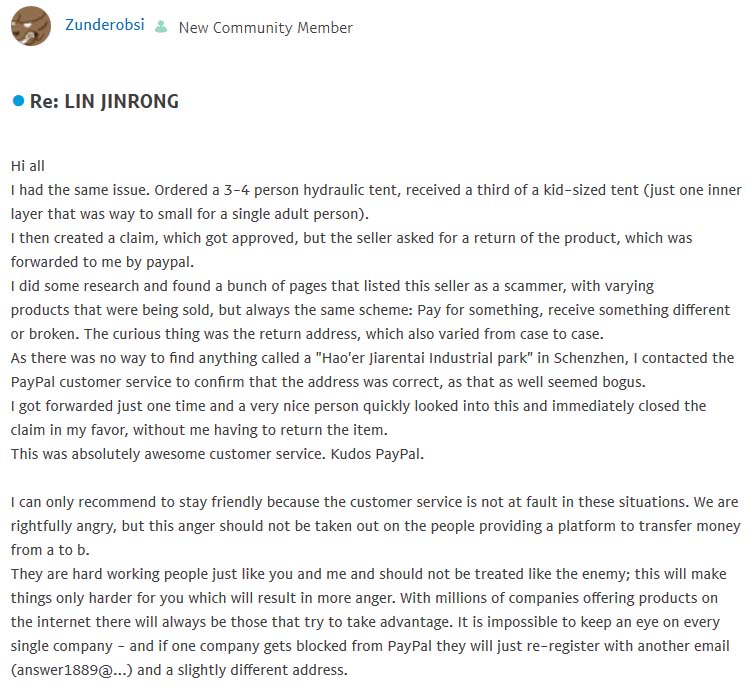Click the line 'I got forwarded just one time'
Viewport: 755px width, 687px height.
[x=110, y=406]
